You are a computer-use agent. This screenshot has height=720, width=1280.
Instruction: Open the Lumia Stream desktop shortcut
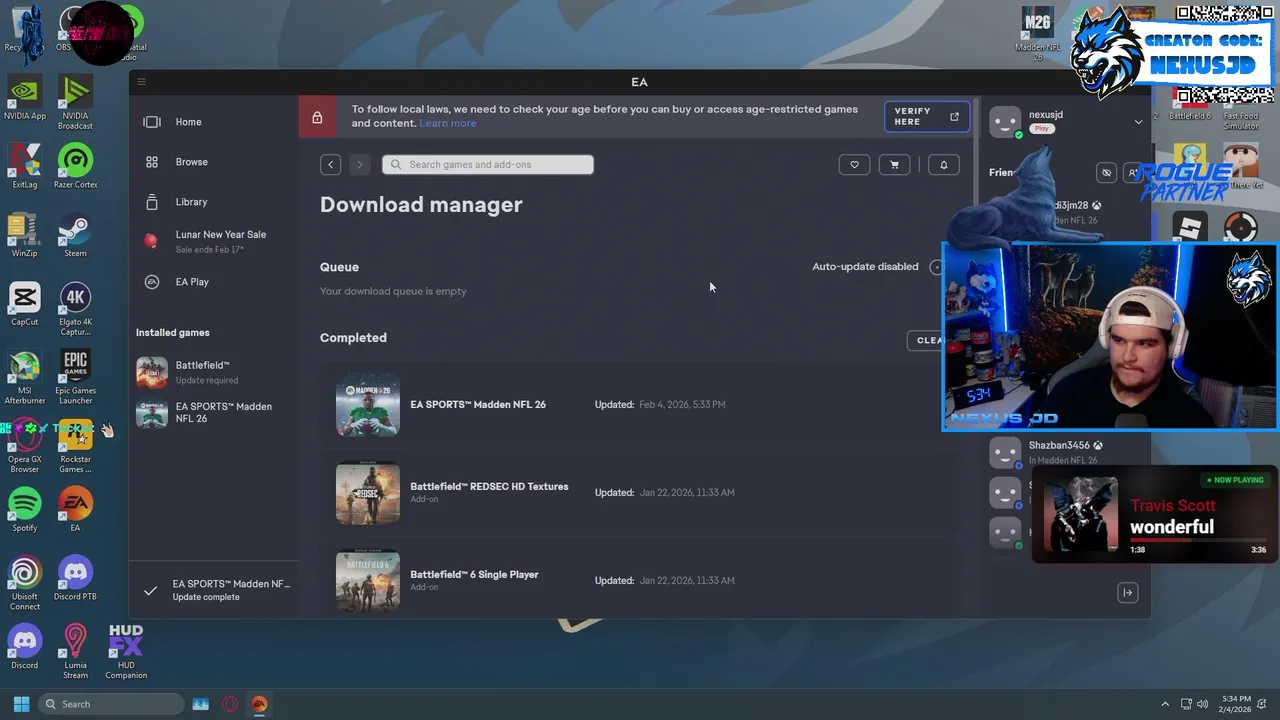[x=75, y=652]
